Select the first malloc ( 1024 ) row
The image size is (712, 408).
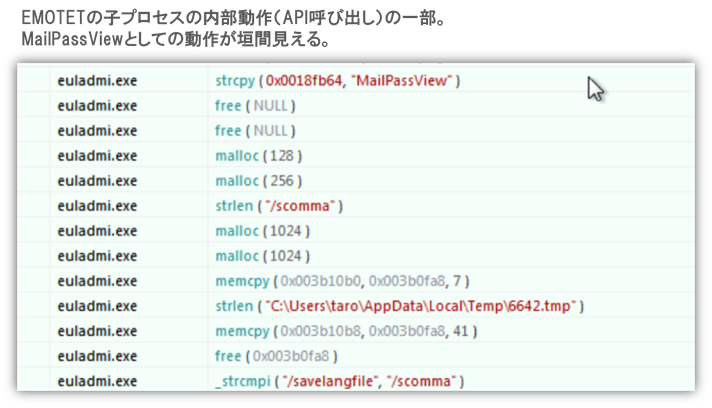pyautogui.click(x=262, y=231)
